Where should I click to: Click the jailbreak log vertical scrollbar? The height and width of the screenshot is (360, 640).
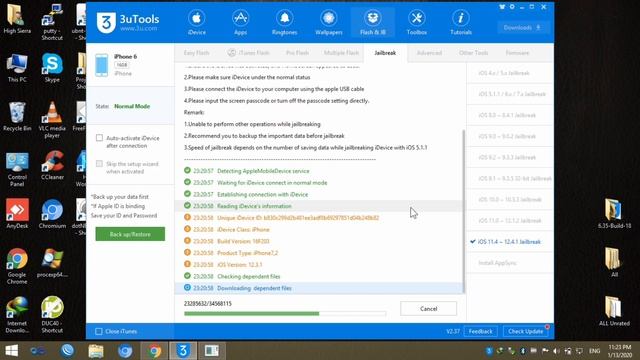coord(463,211)
